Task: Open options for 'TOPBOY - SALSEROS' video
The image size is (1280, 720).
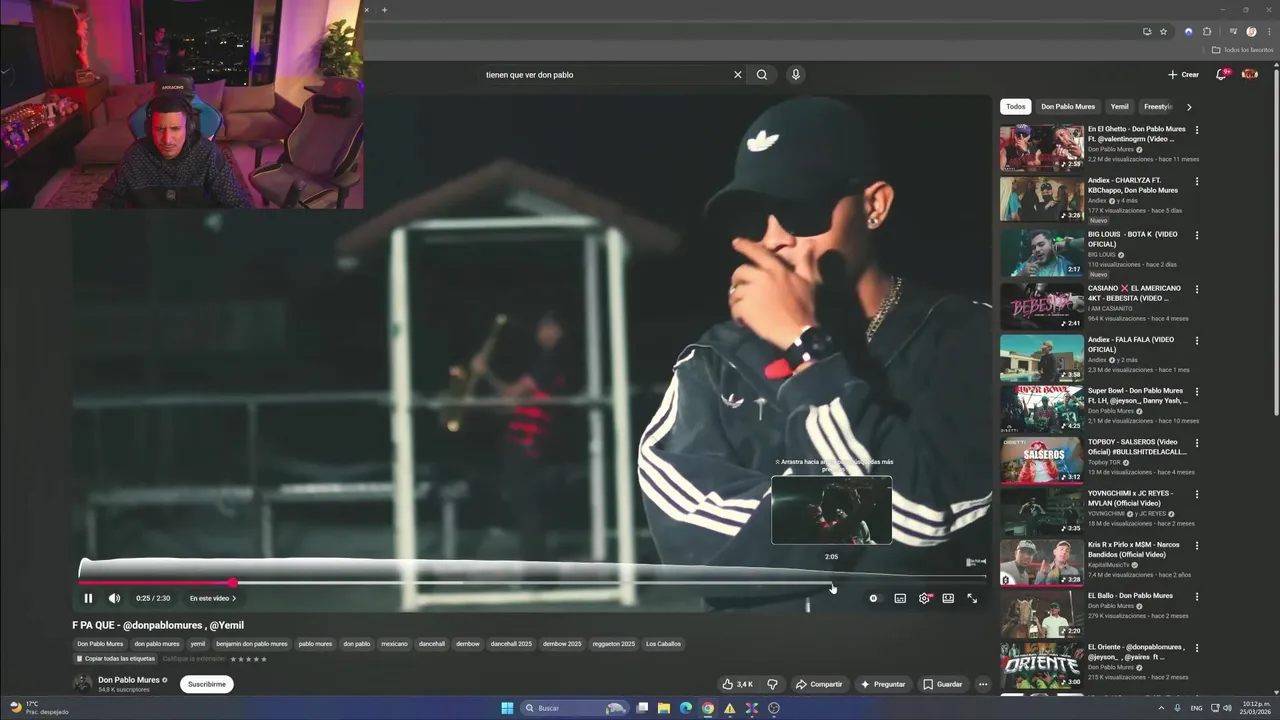Action: click(x=1197, y=442)
